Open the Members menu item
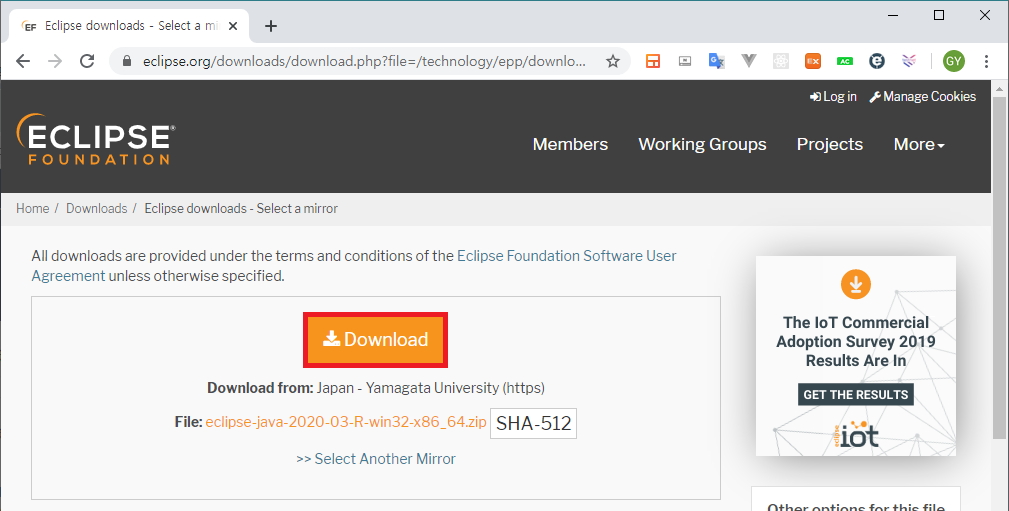The image size is (1009, 511). pos(570,144)
